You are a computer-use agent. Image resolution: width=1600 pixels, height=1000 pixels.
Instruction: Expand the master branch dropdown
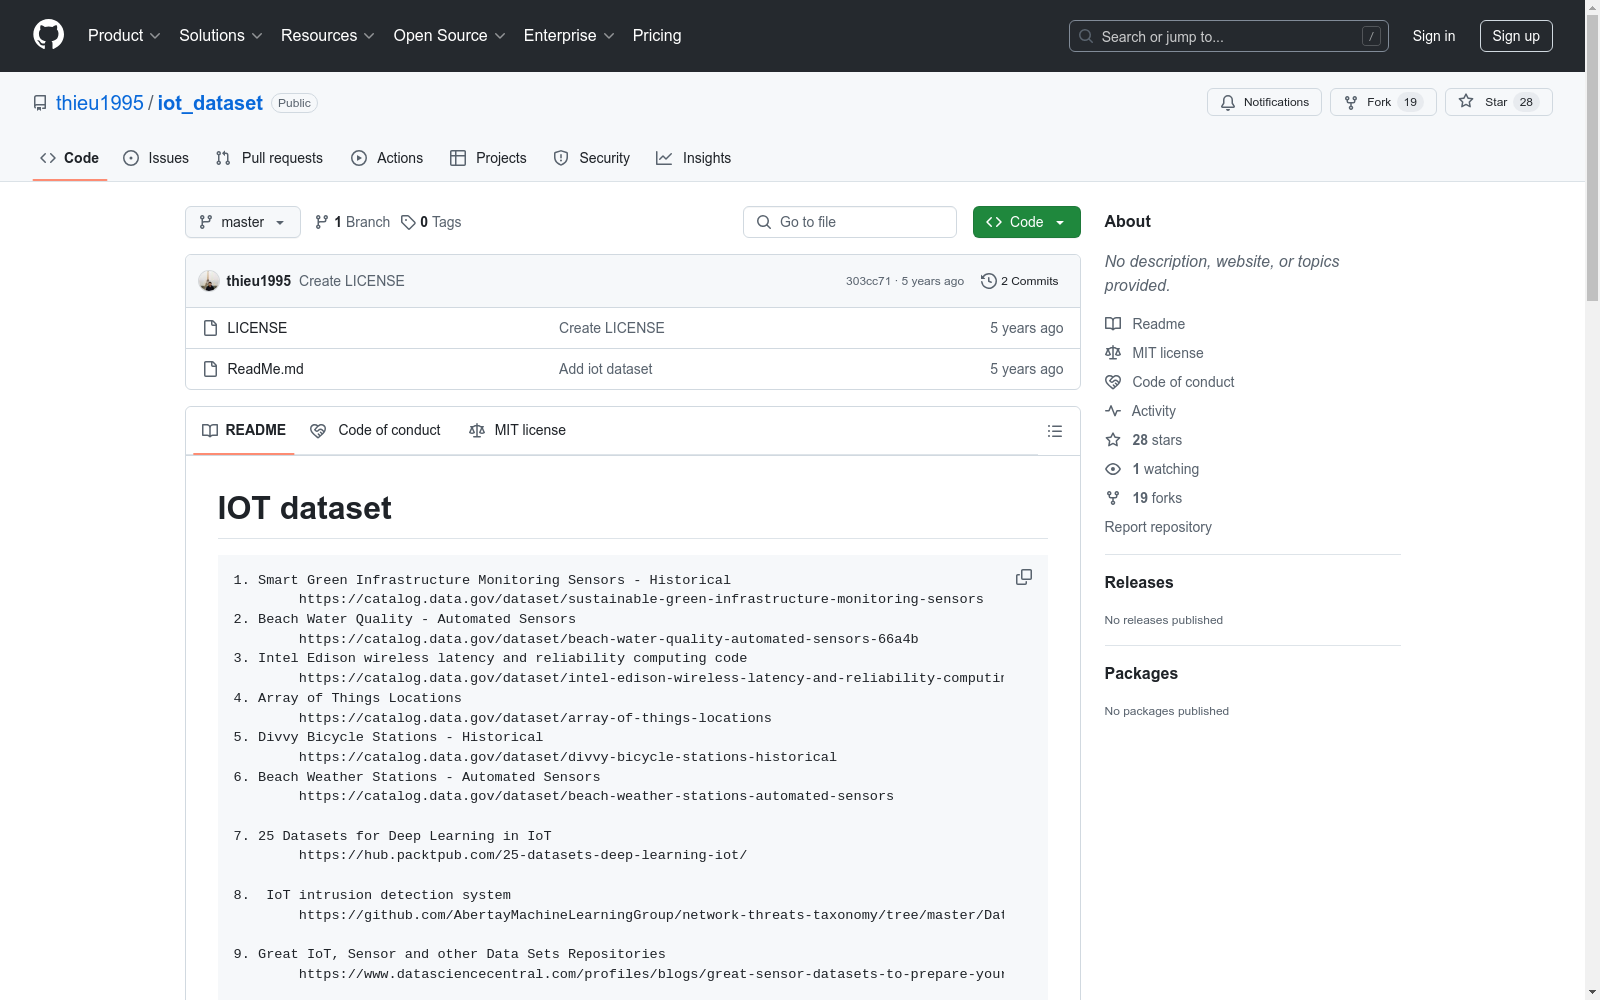point(243,222)
